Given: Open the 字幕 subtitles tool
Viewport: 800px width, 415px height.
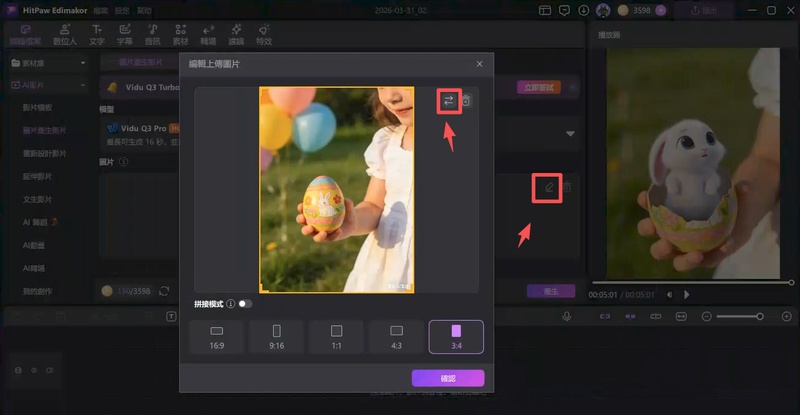Looking at the screenshot, I should click(124, 35).
